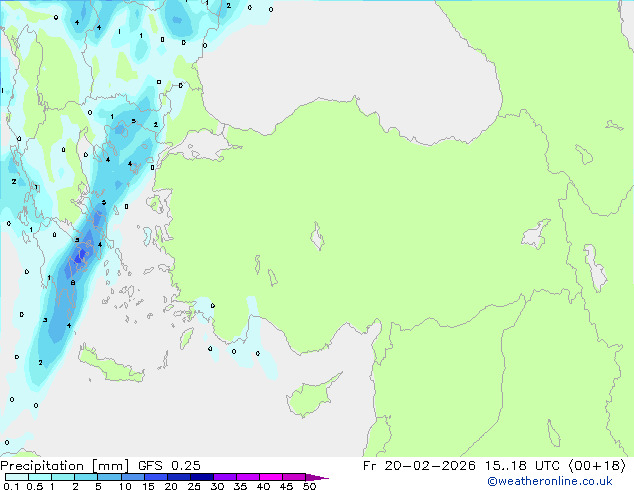The height and width of the screenshot is (490, 634).
Task: Click the 2–5 mm legend swatch
Action: tap(86, 477)
